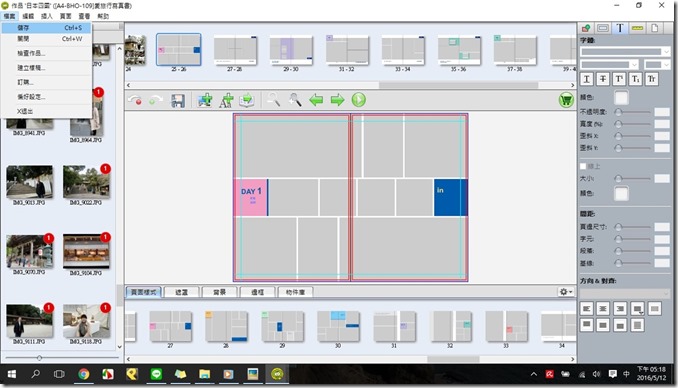
Task: Click the add photo icon with green plus
Action: coord(205,100)
